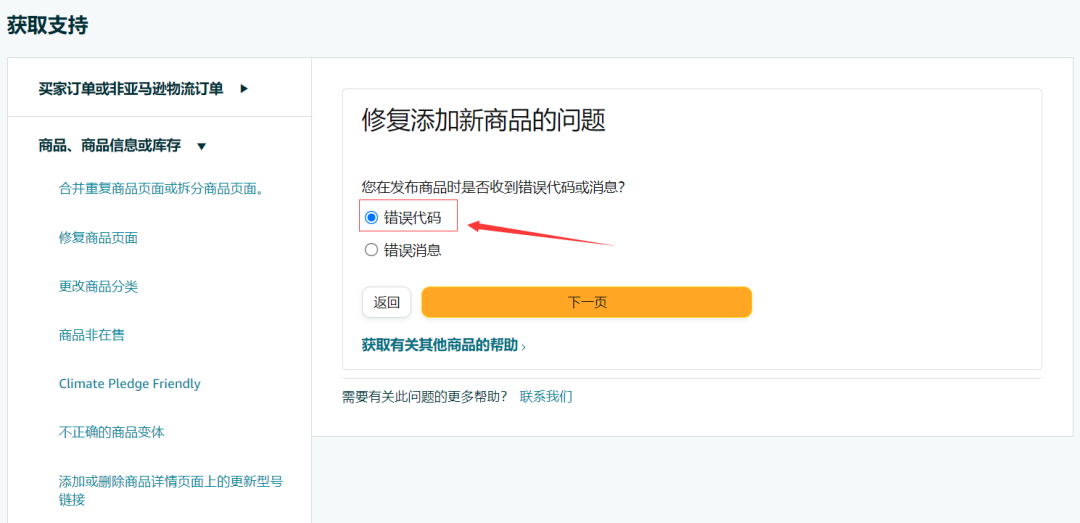The height and width of the screenshot is (523, 1080).
Task: Select 更改商品分类 sidebar item
Action: tap(98, 287)
